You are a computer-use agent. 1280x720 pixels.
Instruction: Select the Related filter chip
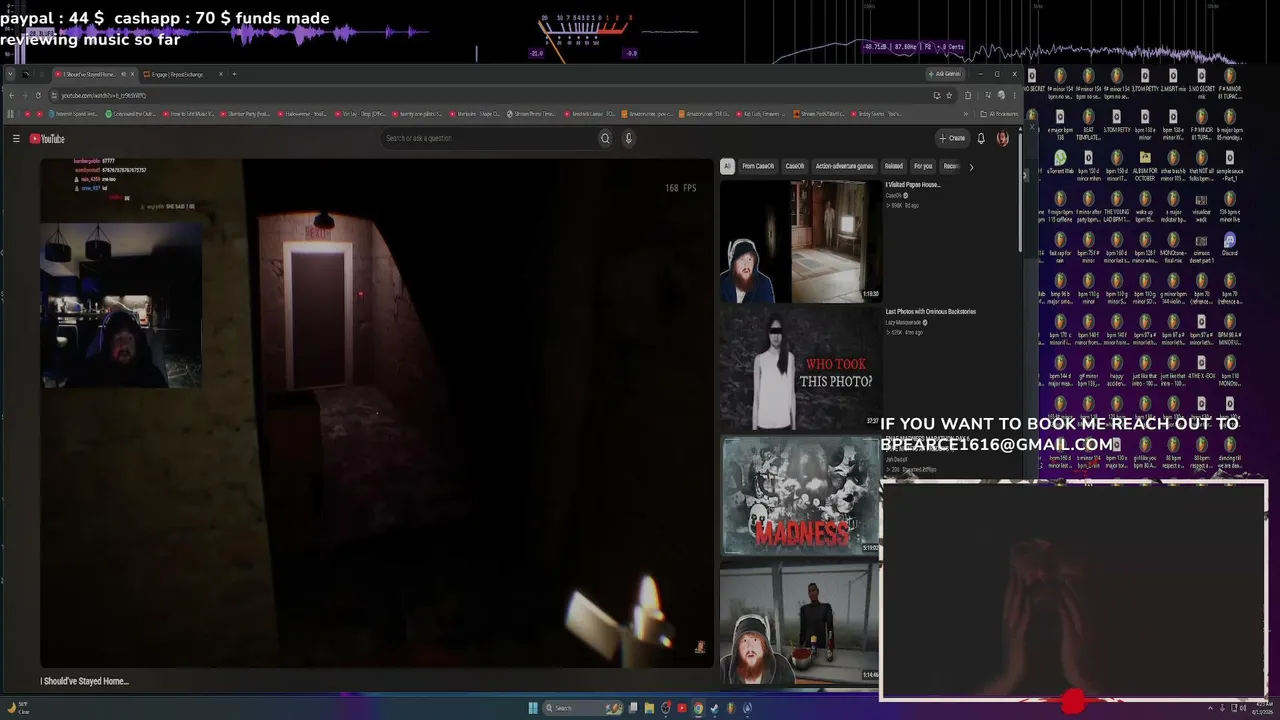coord(893,166)
